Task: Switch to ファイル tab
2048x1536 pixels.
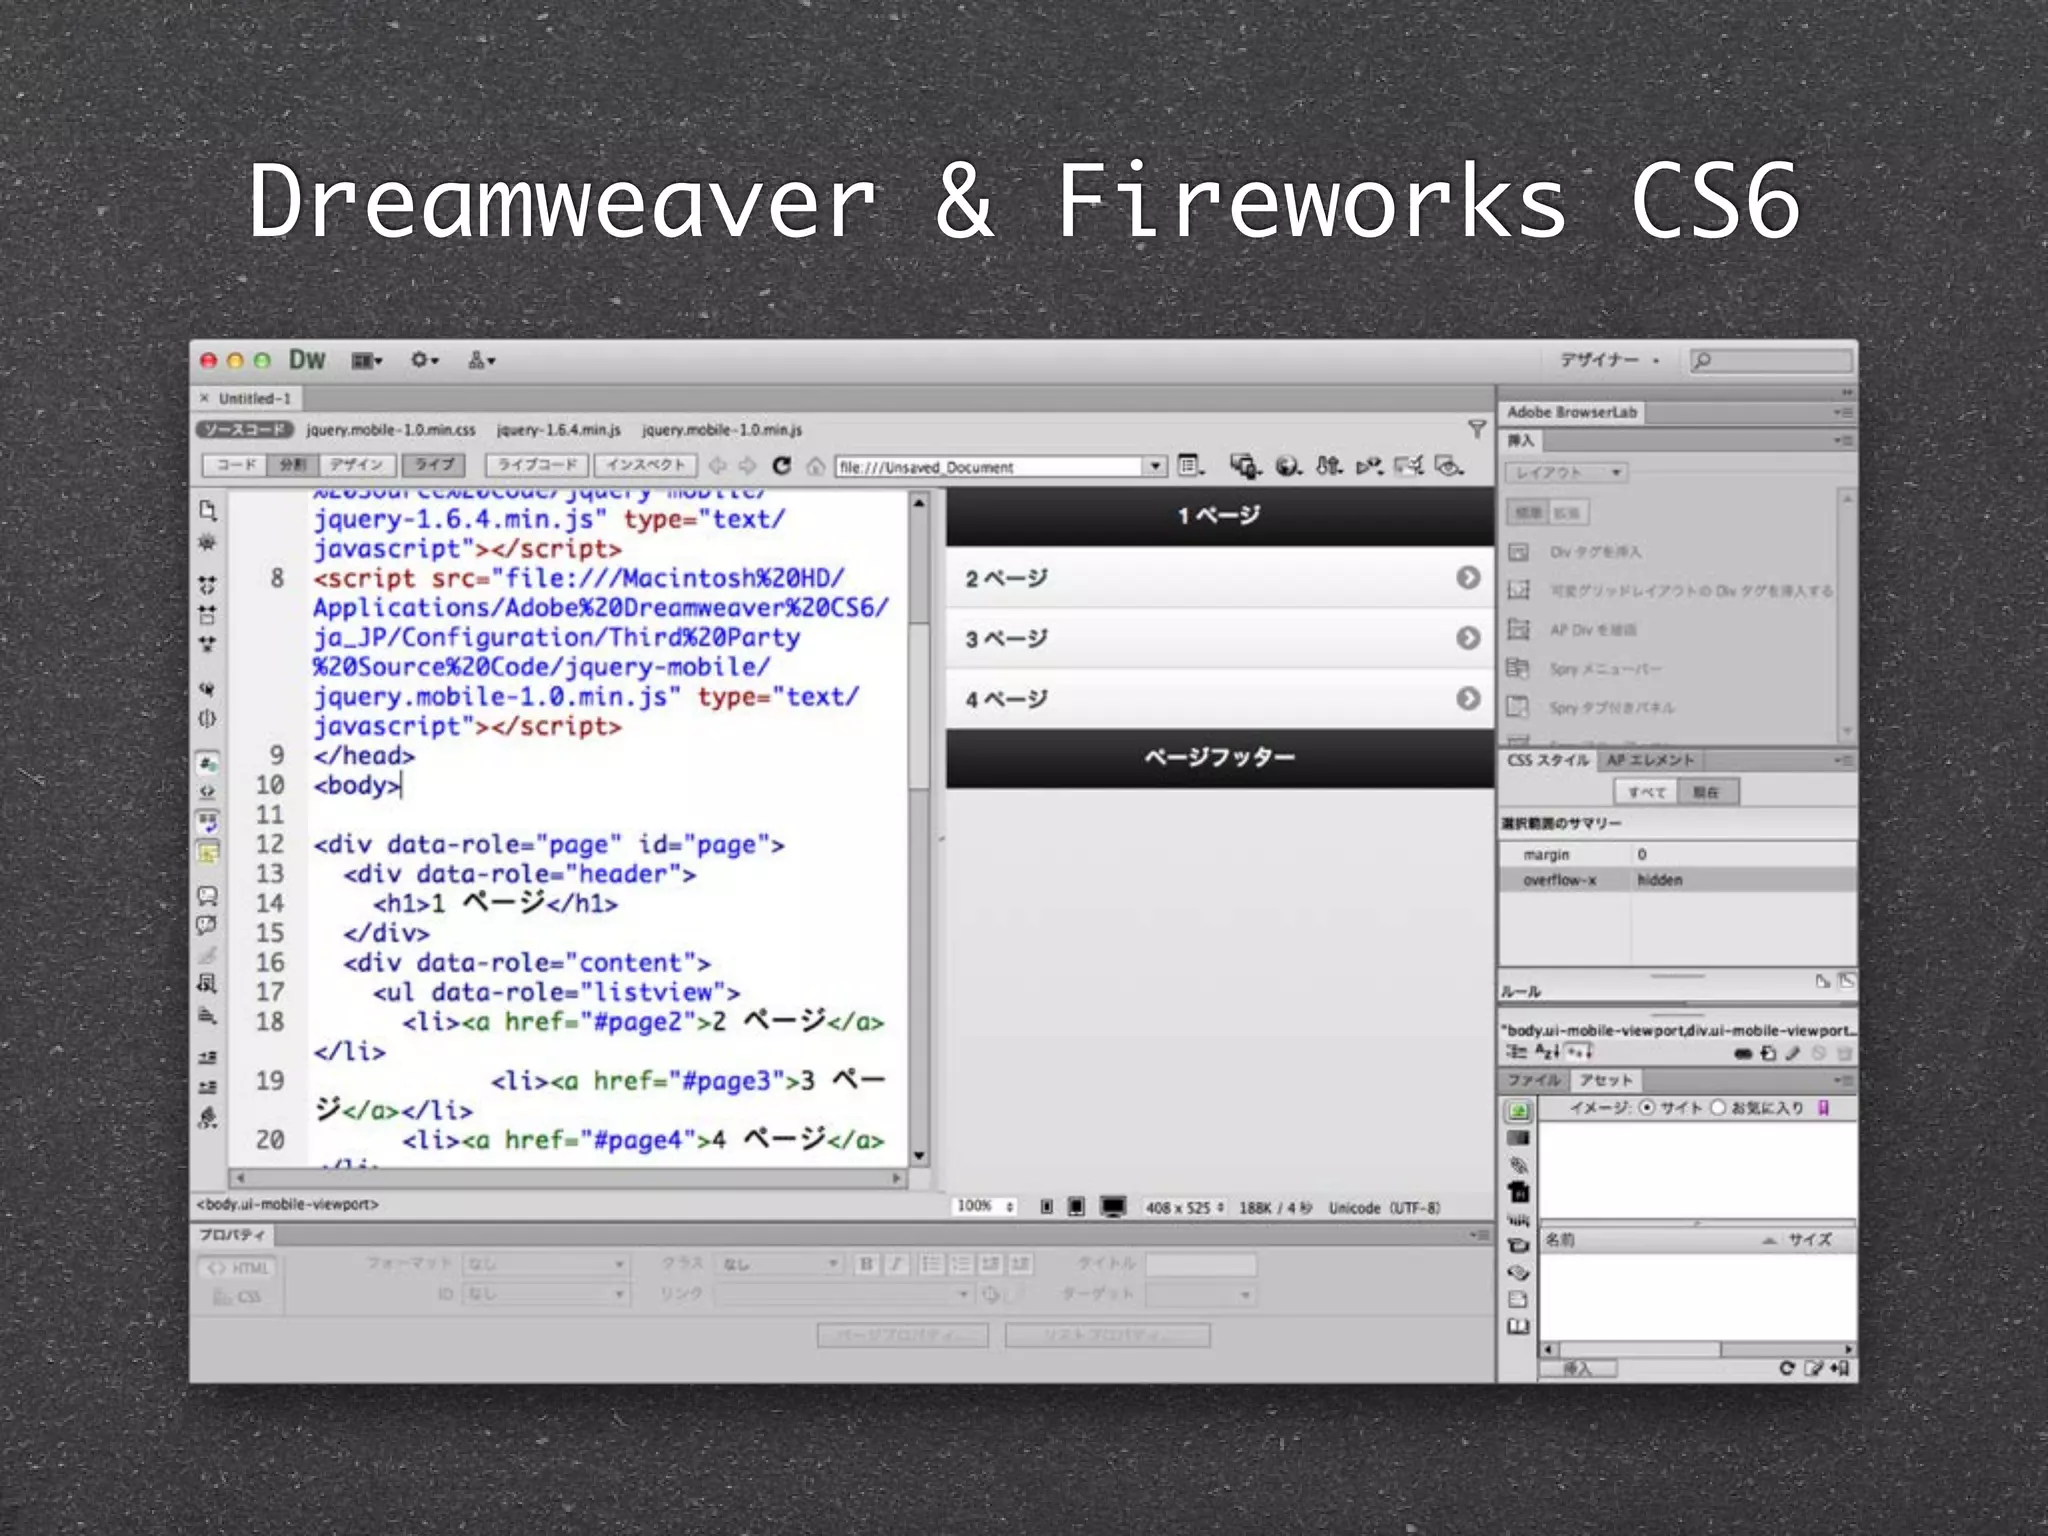Action: click(1534, 1080)
